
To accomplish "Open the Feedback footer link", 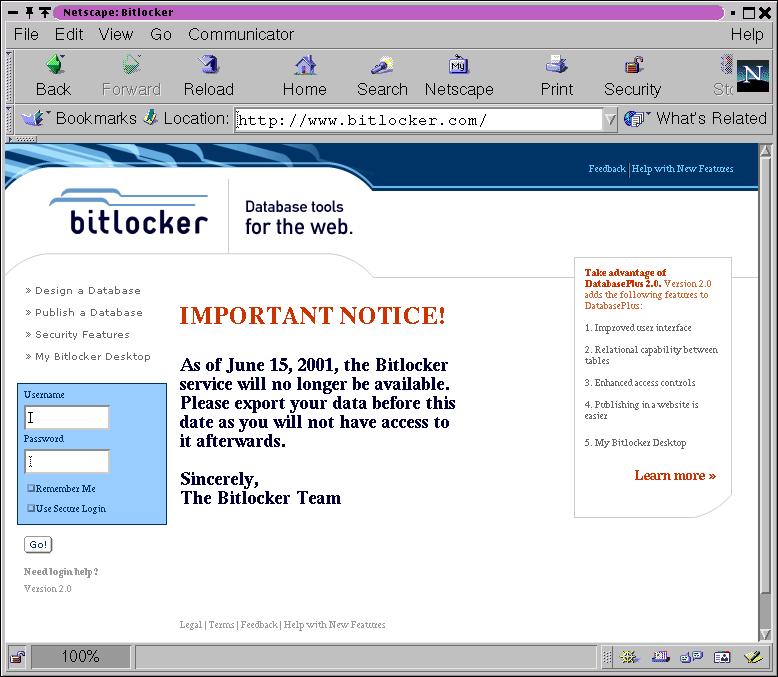I will point(259,624).
